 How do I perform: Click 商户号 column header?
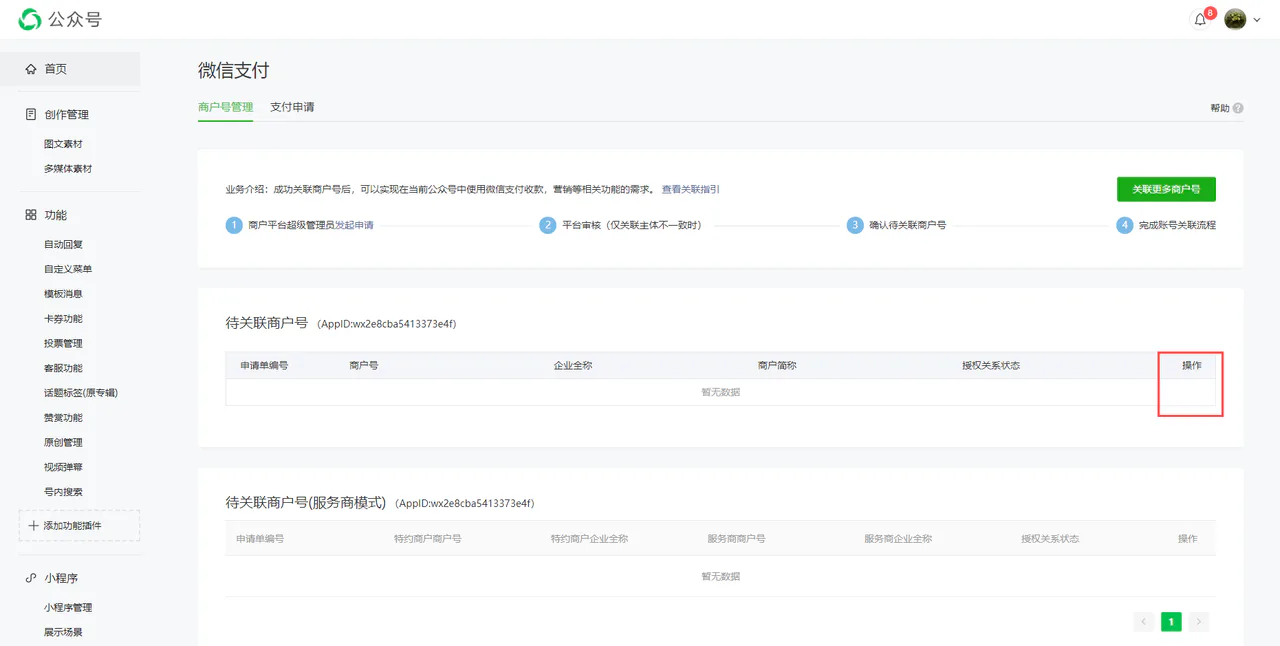pyautogui.click(x=364, y=365)
